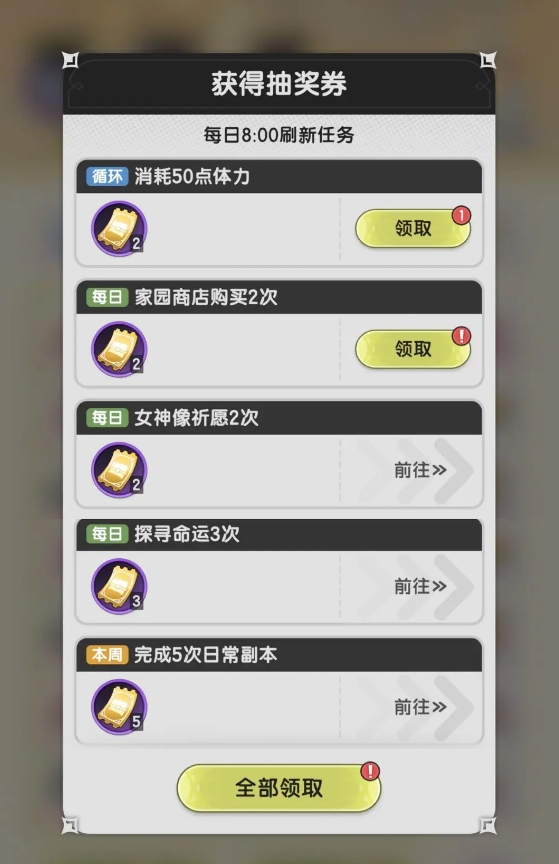Select 每日 tag beside 探寻命运3次
The width and height of the screenshot is (559, 864).
(107, 534)
